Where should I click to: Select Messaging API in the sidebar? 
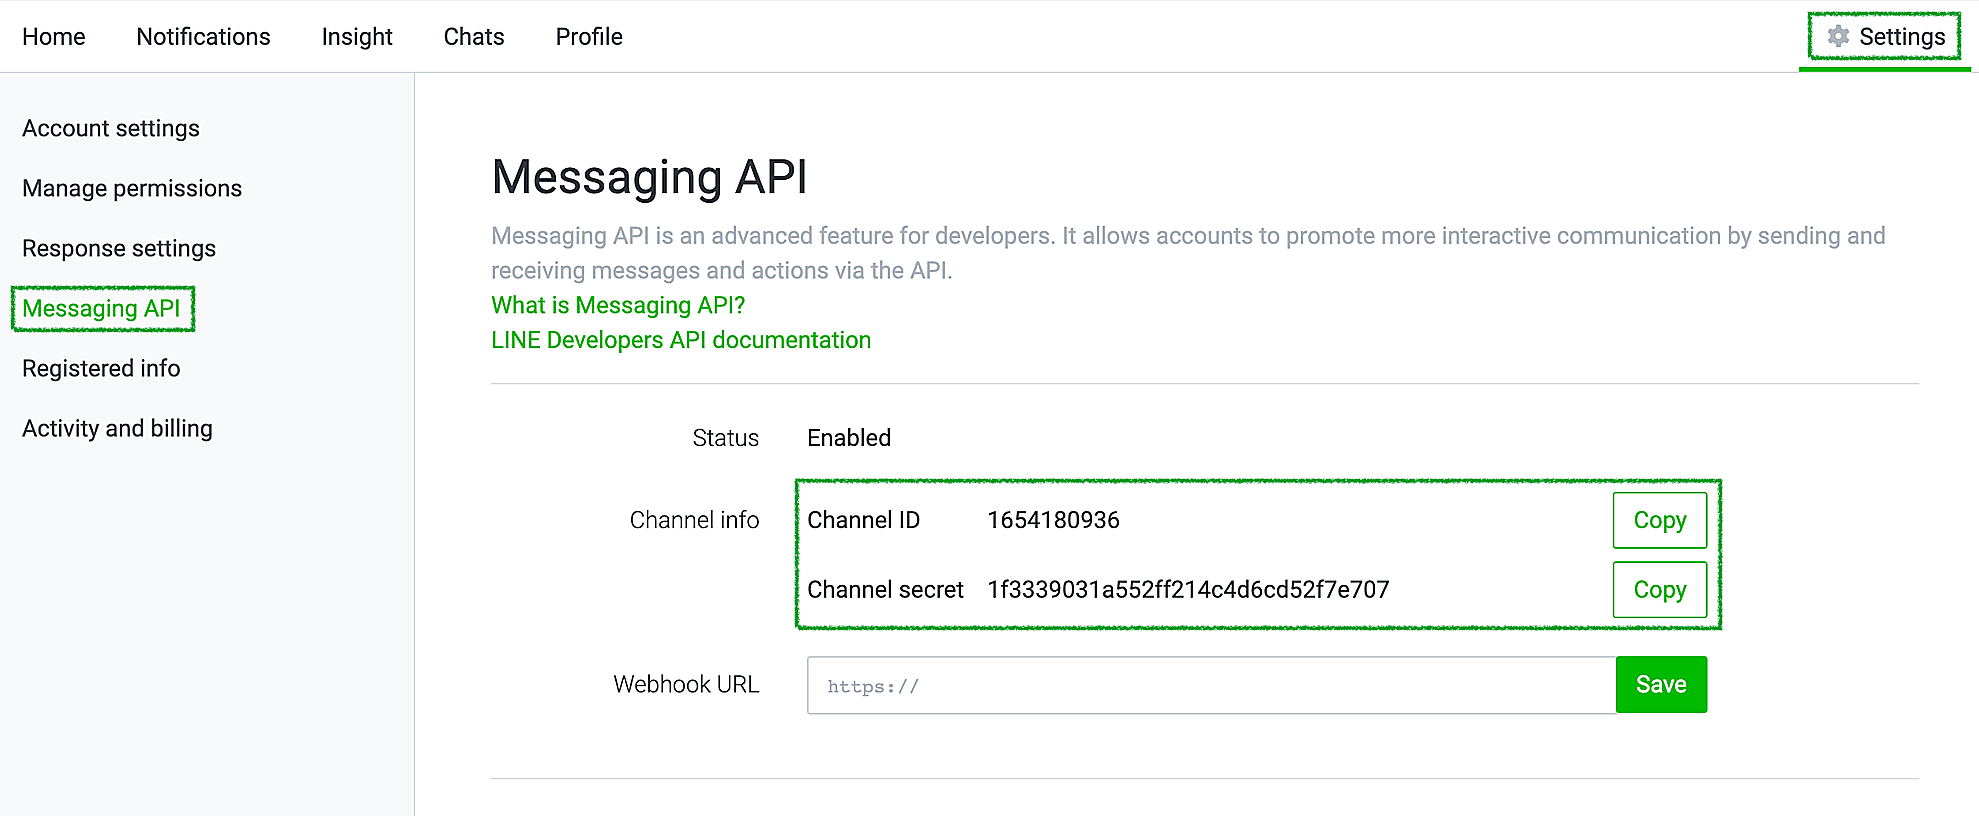(x=101, y=309)
